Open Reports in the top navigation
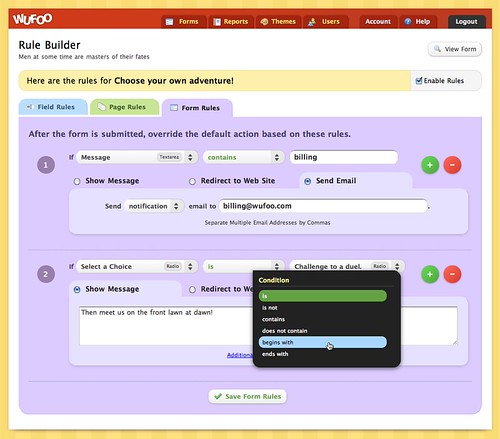The height and width of the screenshot is (439, 500). pos(231,22)
